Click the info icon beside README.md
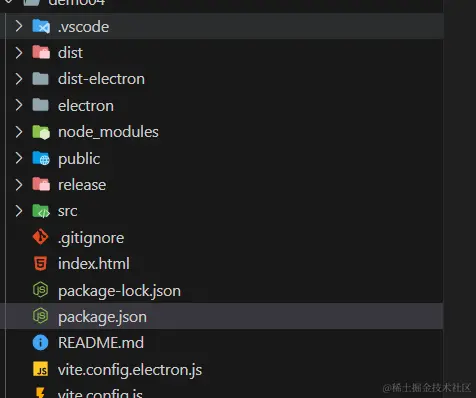Screen dimensions: 476x398 (x=41, y=343)
